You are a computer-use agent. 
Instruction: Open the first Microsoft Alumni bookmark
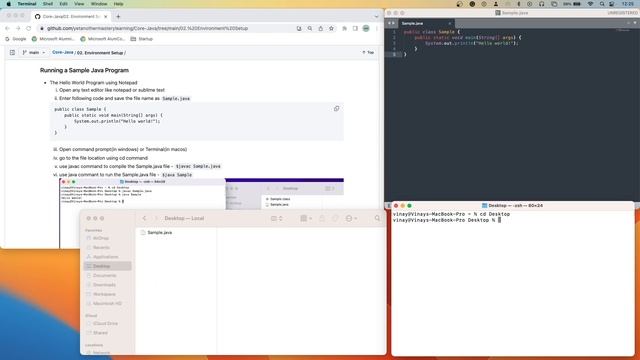[53, 39]
